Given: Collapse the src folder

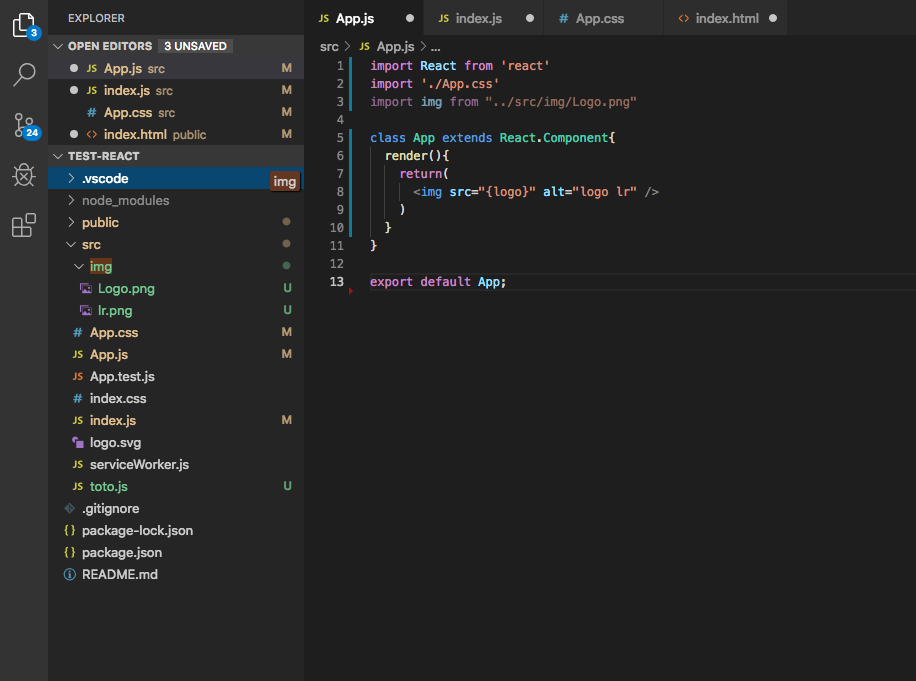Looking at the screenshot, I should [x=71, y=244].
